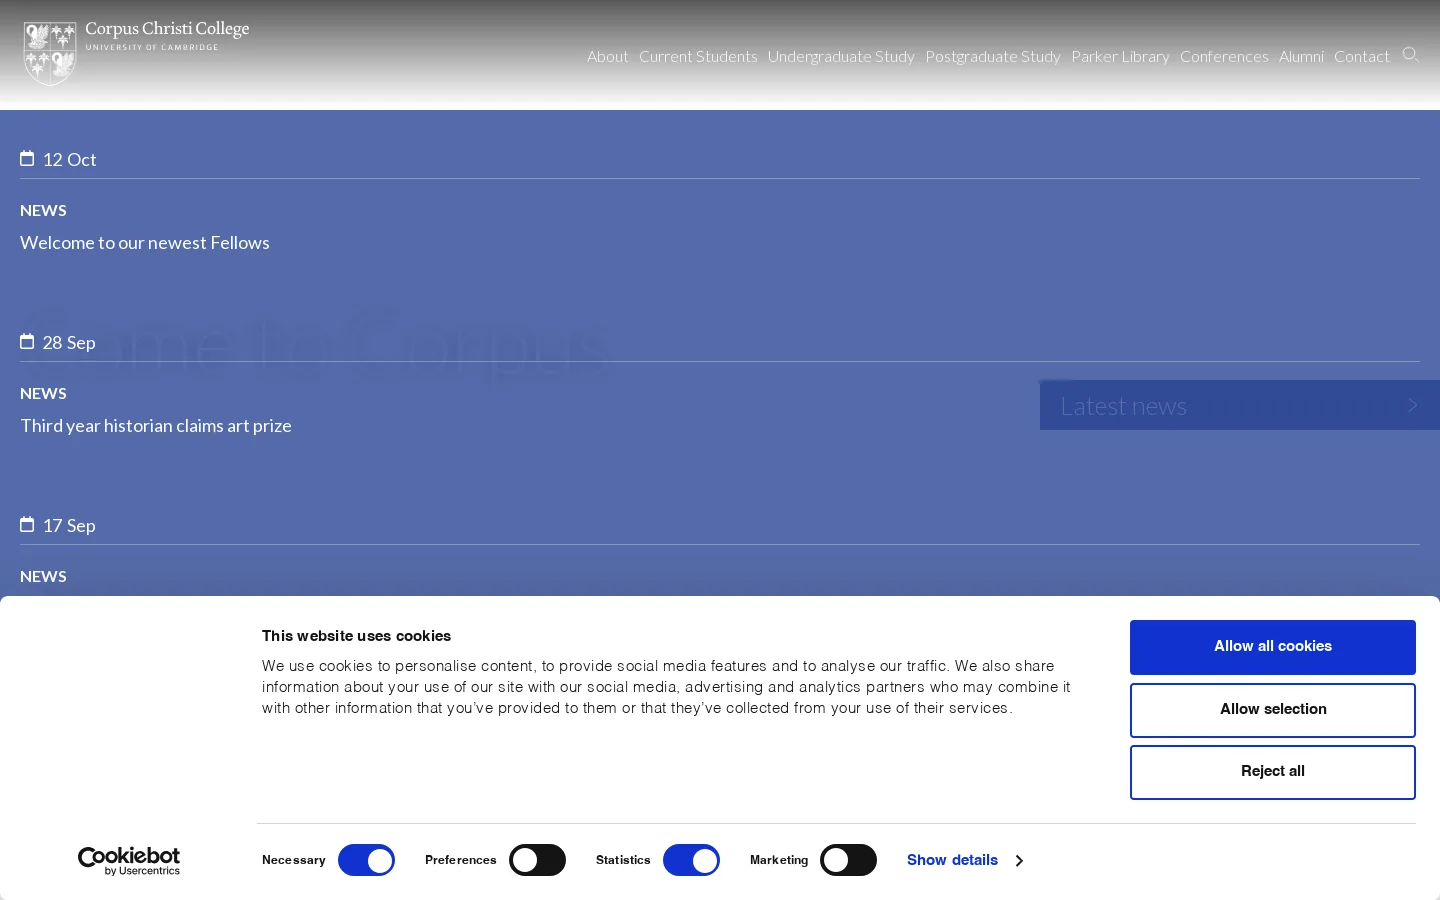Click the 'This website uses cookies' heading
Viewport: 1440px width, 900px height.
(356, 636)
